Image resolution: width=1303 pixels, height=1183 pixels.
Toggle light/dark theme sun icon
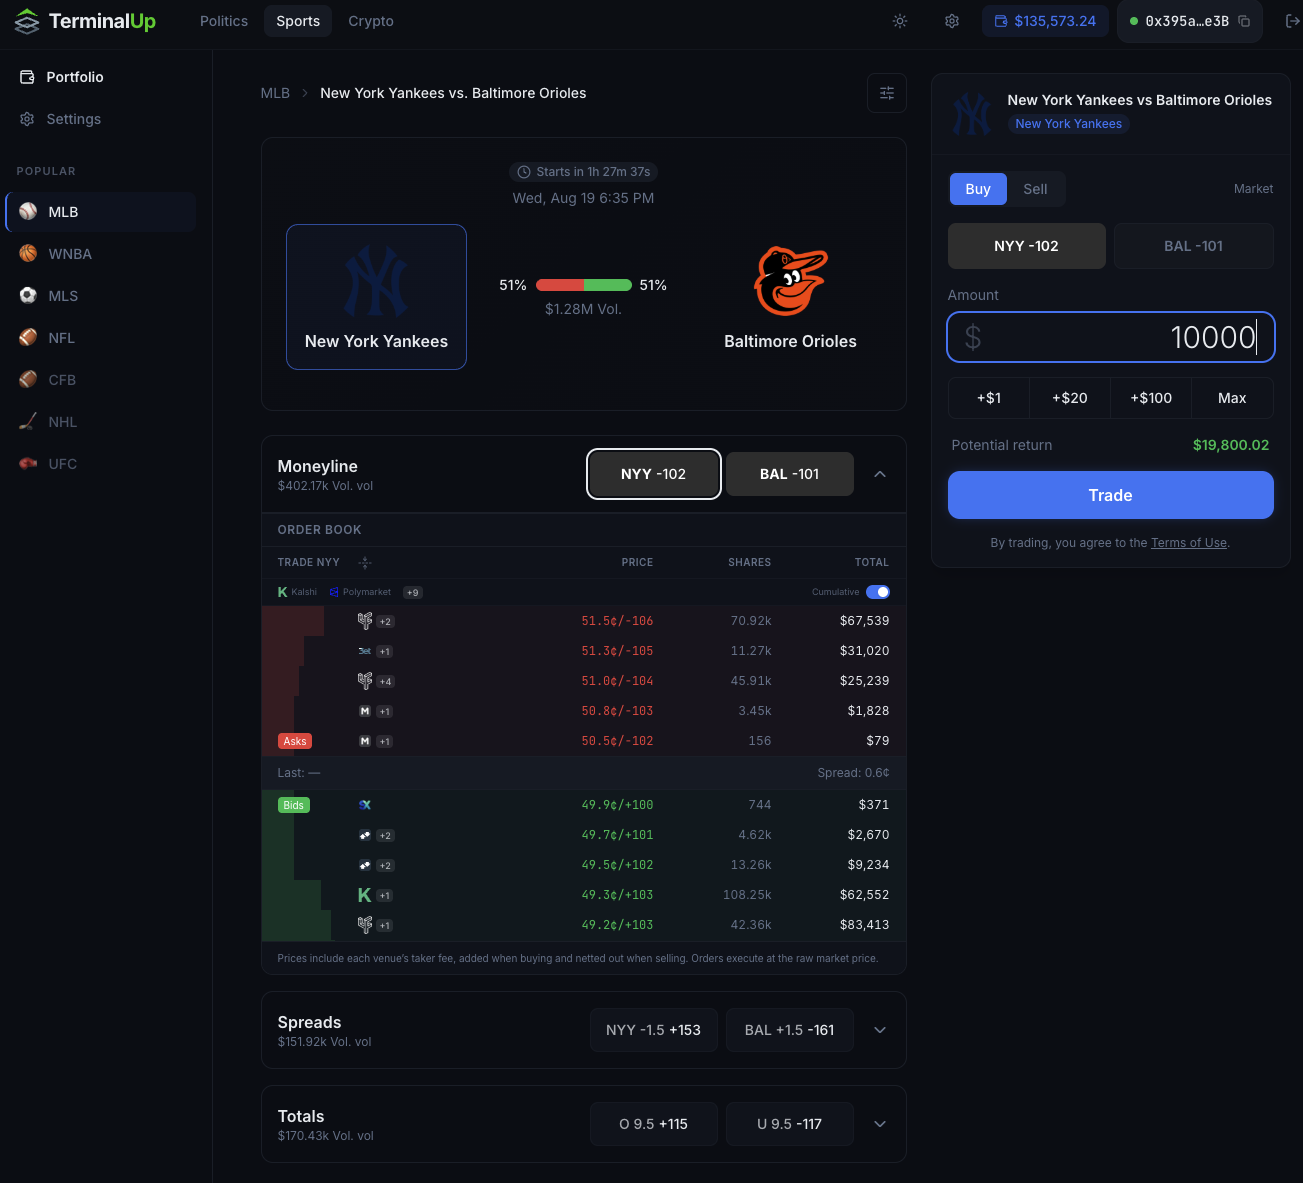point(900,21)
